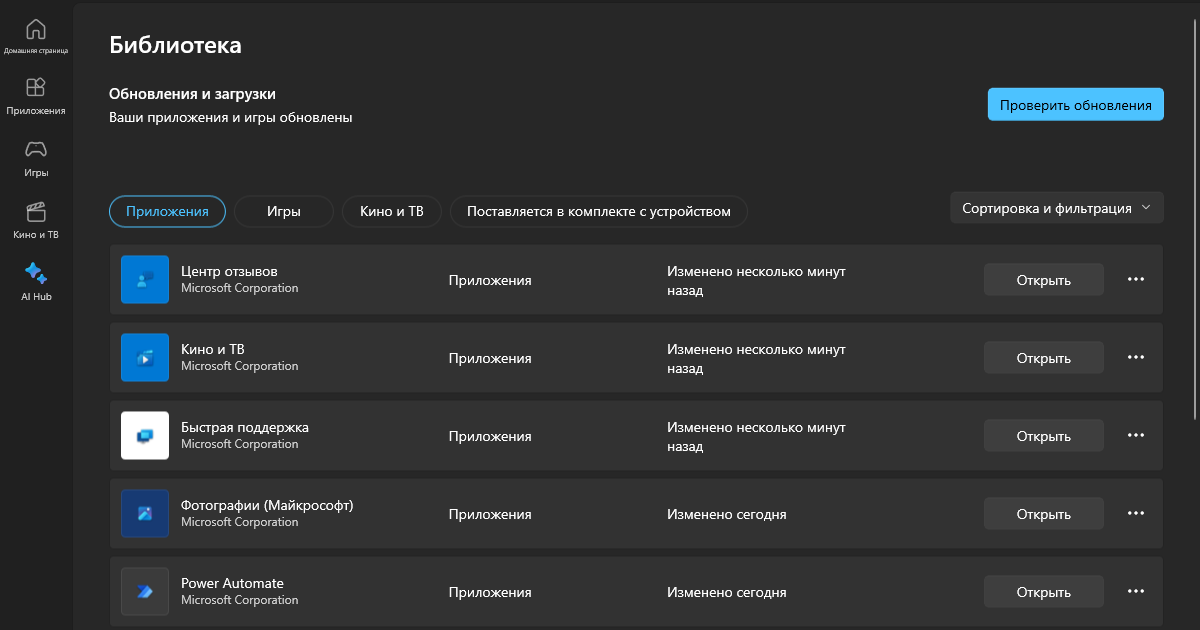
Task: Open Центр отзывов via its Открыть button
Action: pyautogui.click(x=1043, y=279)
